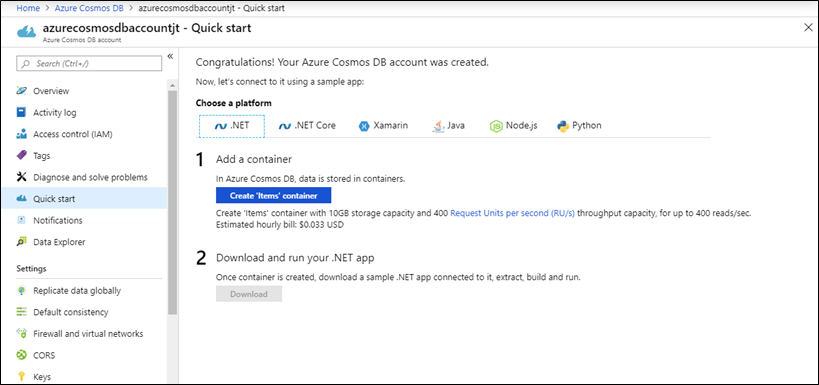Select the Java platform tab
This screenshot has width=819, height=385.
tap(449, 126)
